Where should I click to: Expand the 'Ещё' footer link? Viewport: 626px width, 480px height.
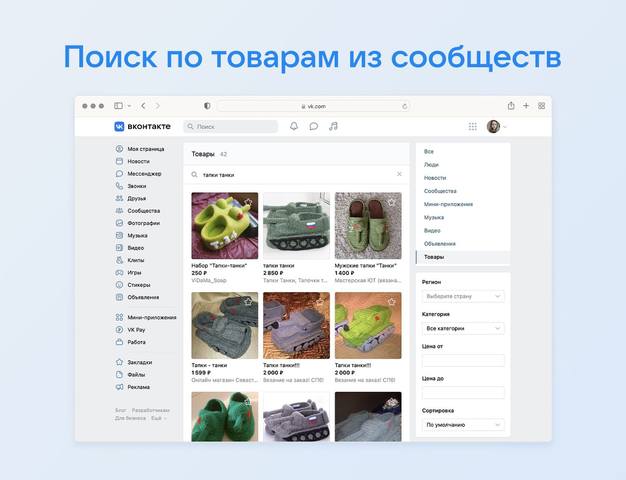tap(158, 418)
